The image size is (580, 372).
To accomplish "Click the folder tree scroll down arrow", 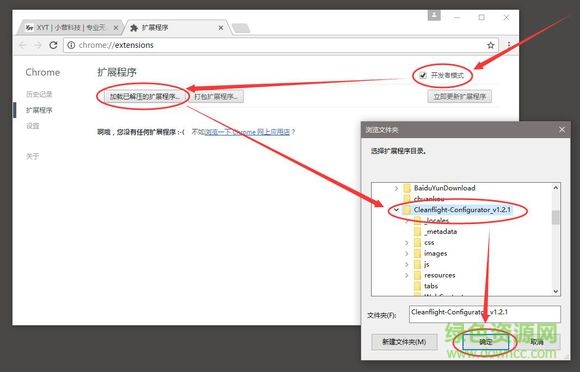I will (x=556, y=291).
